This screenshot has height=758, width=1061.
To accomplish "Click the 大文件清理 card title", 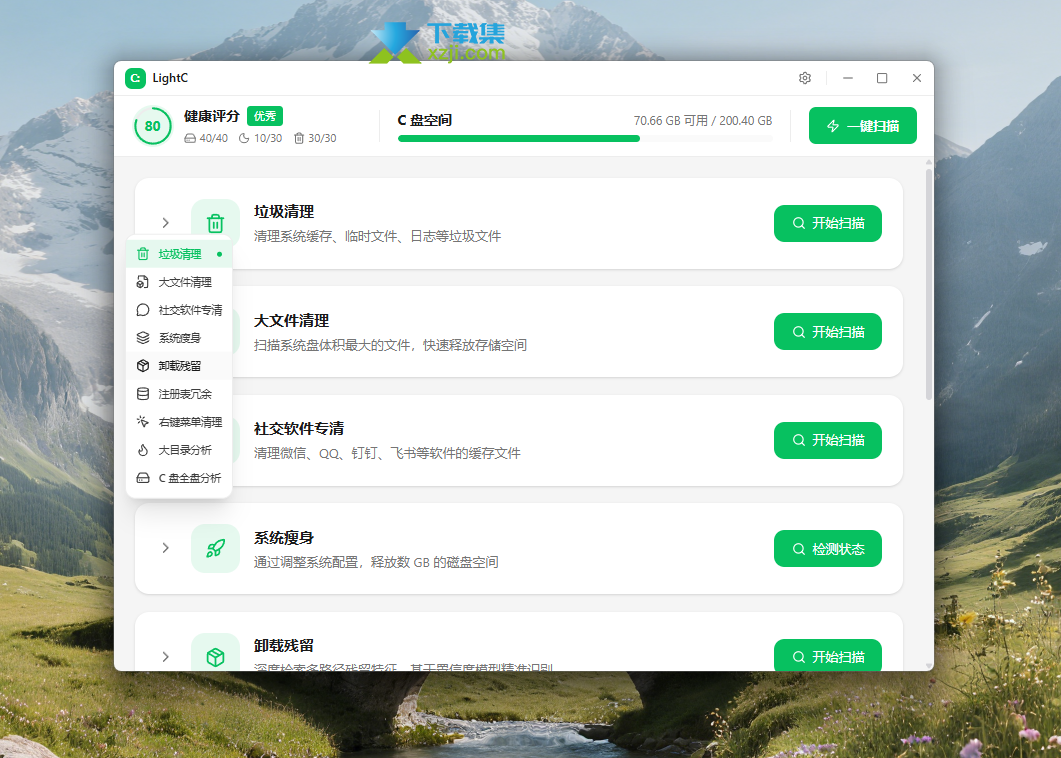I will pos(292,321).
